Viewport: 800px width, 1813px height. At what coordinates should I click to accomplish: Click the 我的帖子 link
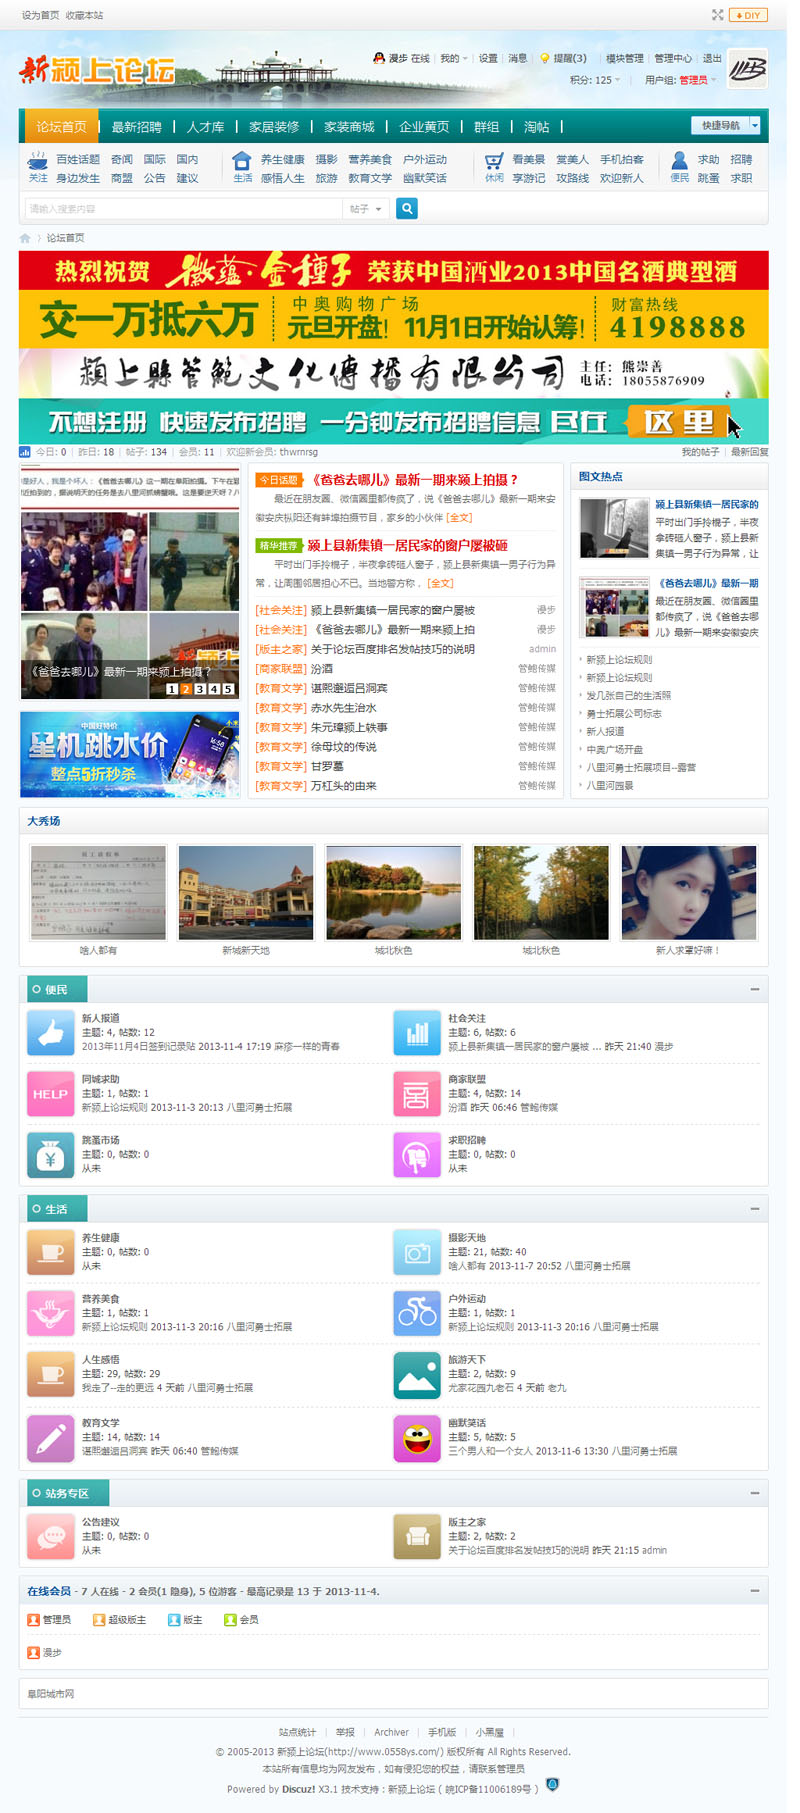700,452
